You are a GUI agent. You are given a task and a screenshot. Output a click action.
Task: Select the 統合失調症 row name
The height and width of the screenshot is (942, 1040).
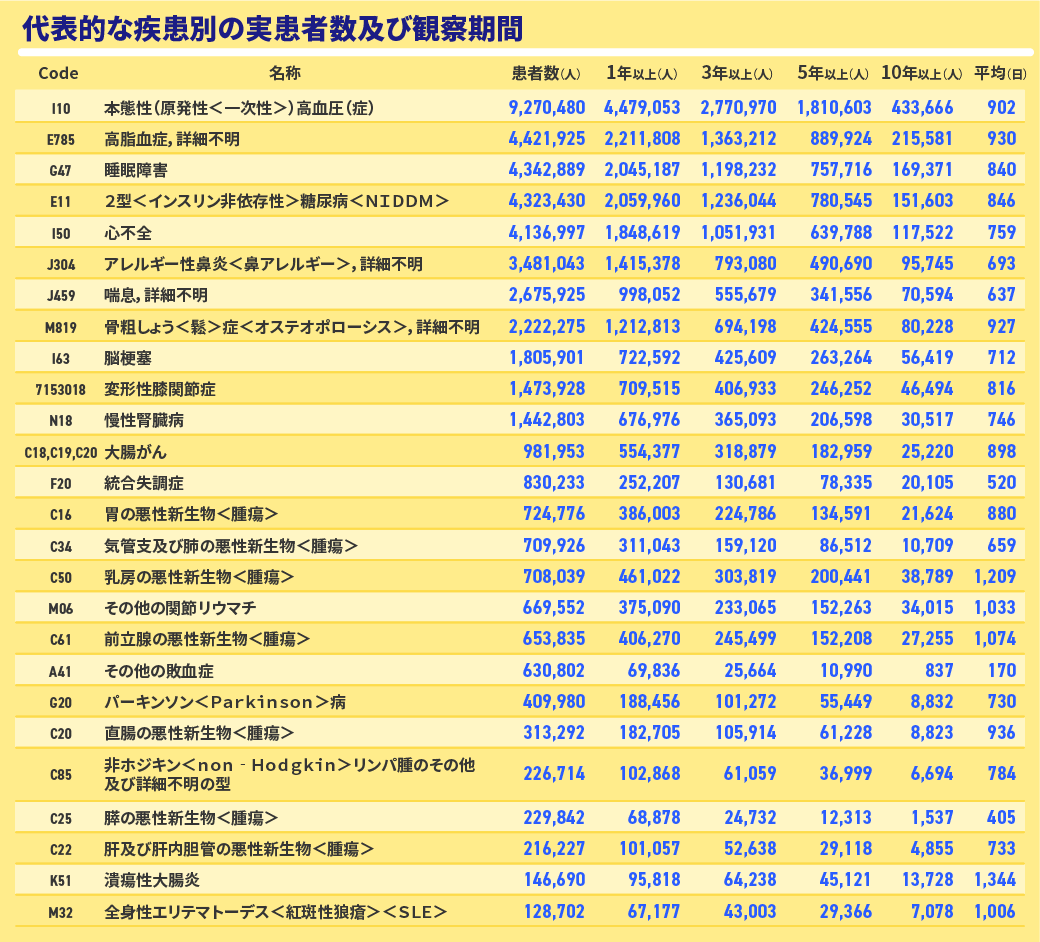144,484
